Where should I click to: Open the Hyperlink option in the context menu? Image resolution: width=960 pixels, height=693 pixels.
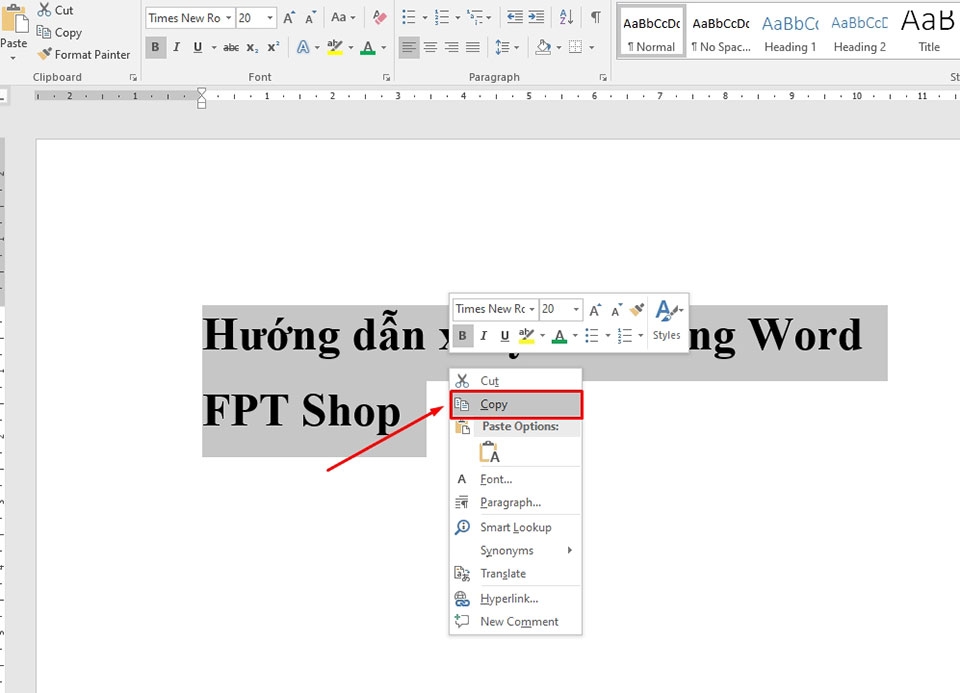coord(502,597)
